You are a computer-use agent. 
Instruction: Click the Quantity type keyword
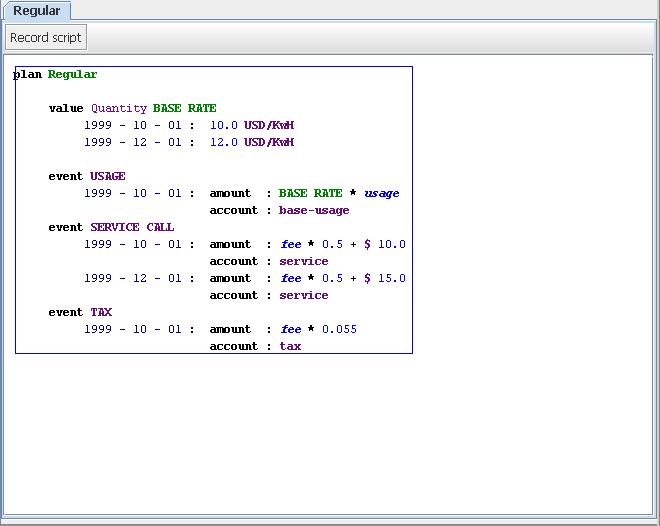click(118, 108)
